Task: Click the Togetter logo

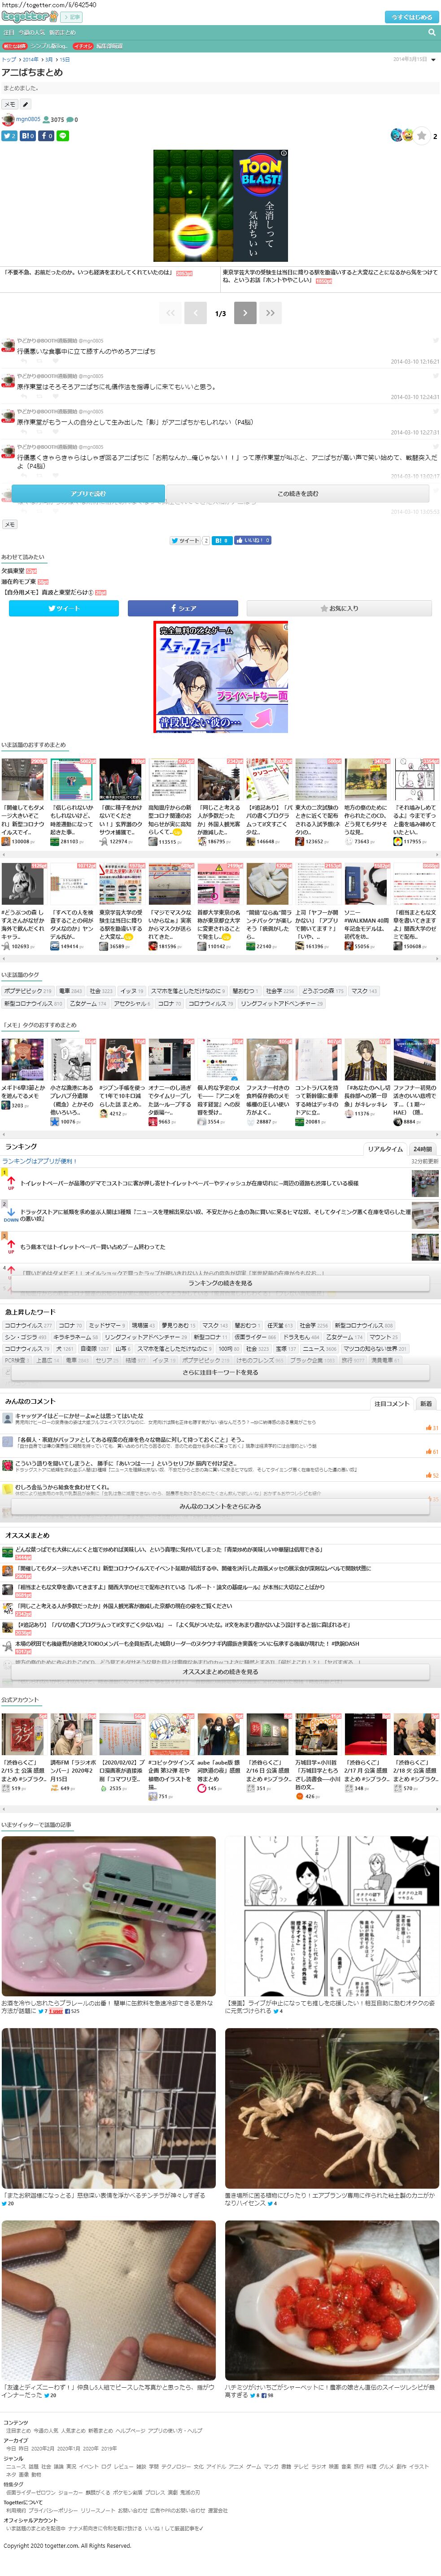Action: 30,17
